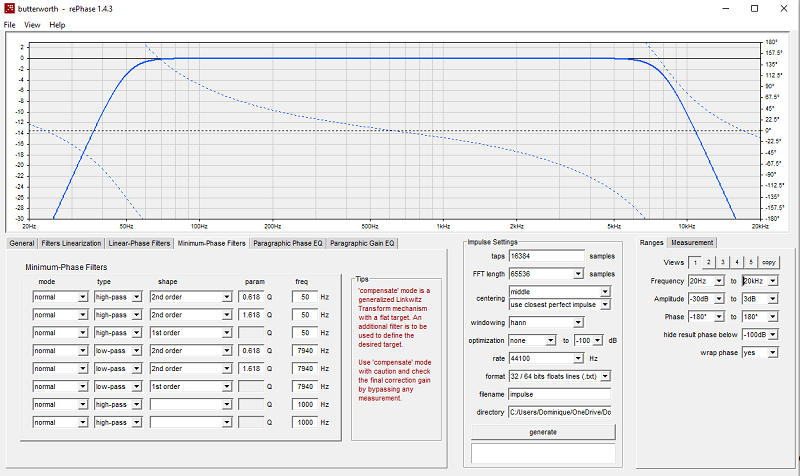800x476 pixels.
Task: Select view 3 button
Action: [722, 262]
